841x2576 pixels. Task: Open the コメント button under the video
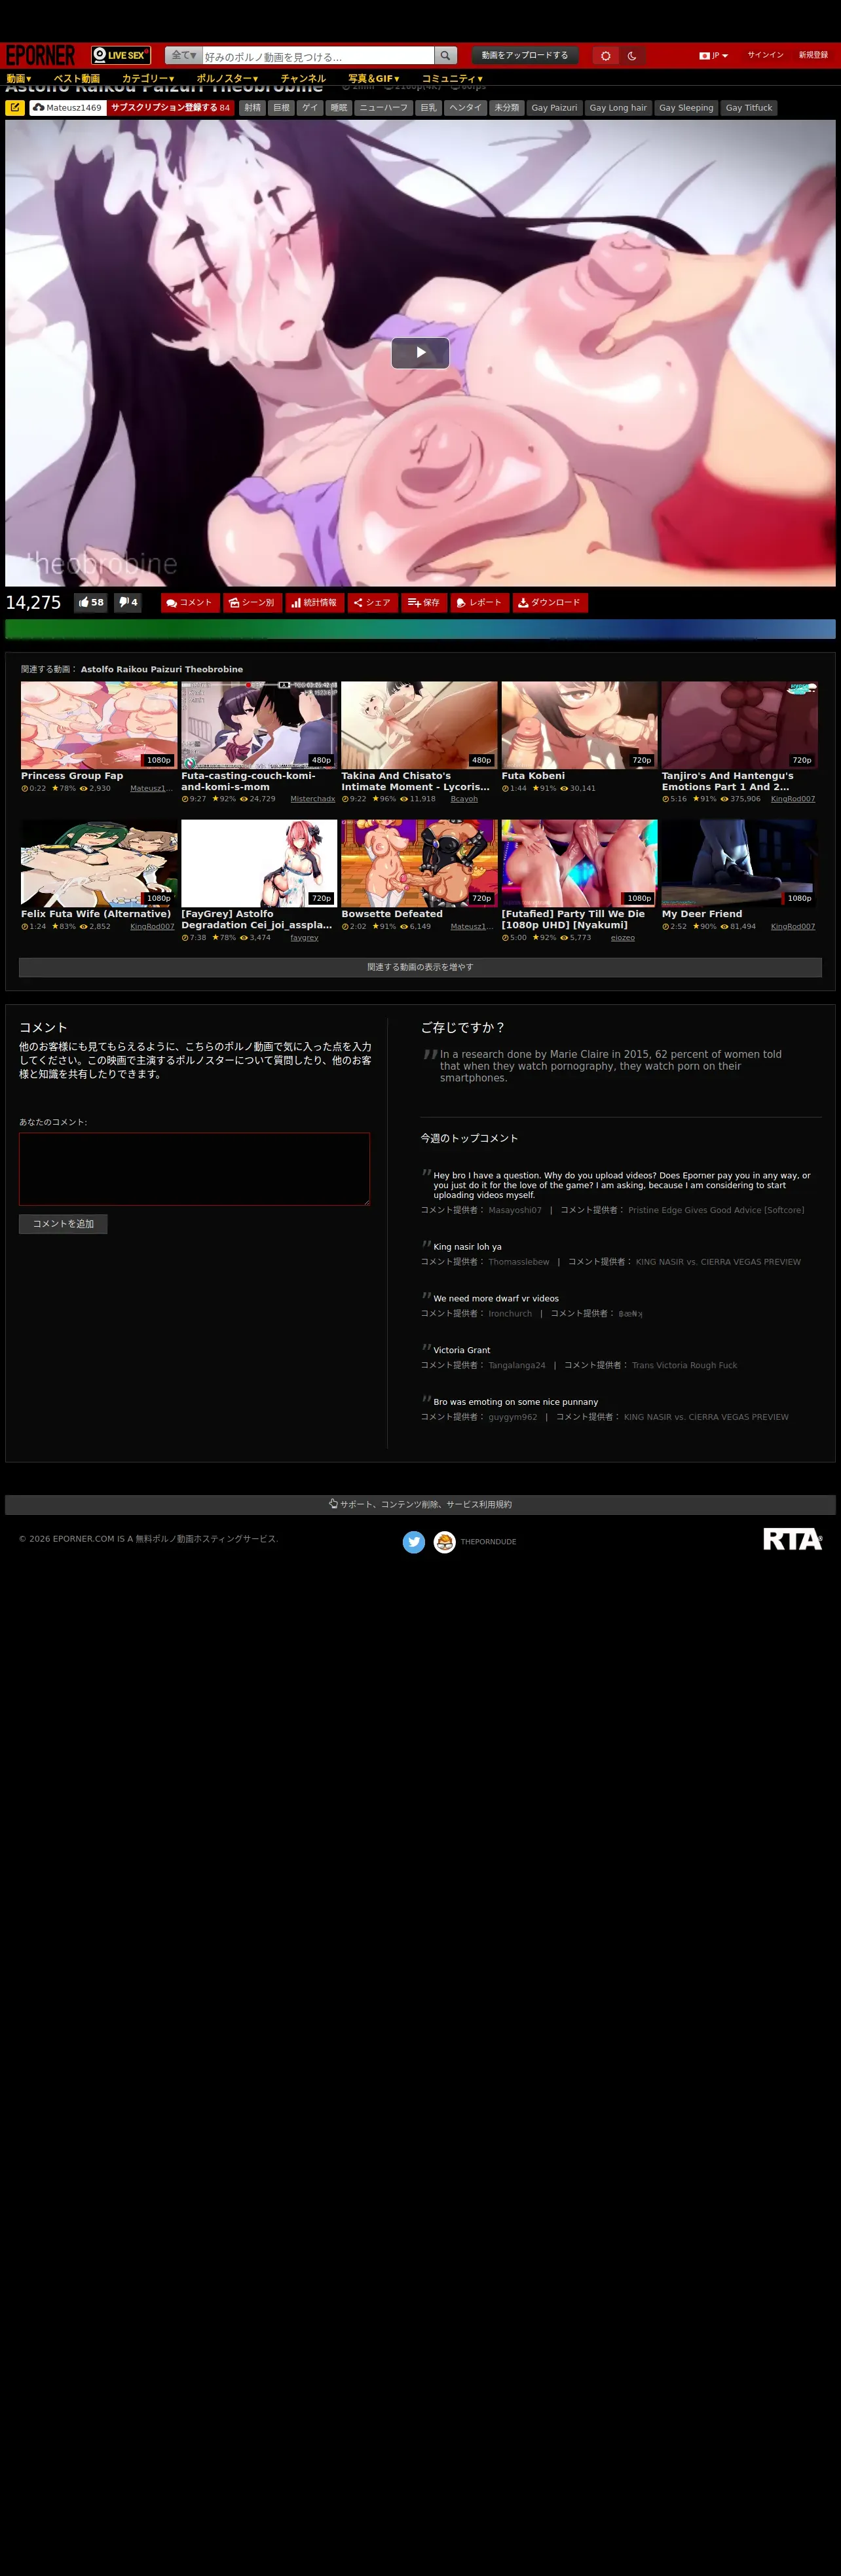point(190,602)
